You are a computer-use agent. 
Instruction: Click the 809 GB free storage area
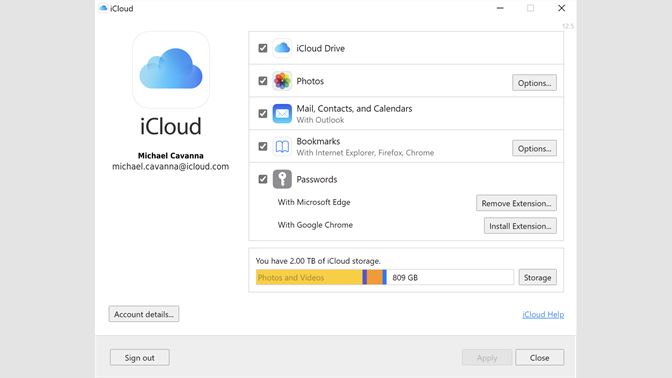point(450,277)
